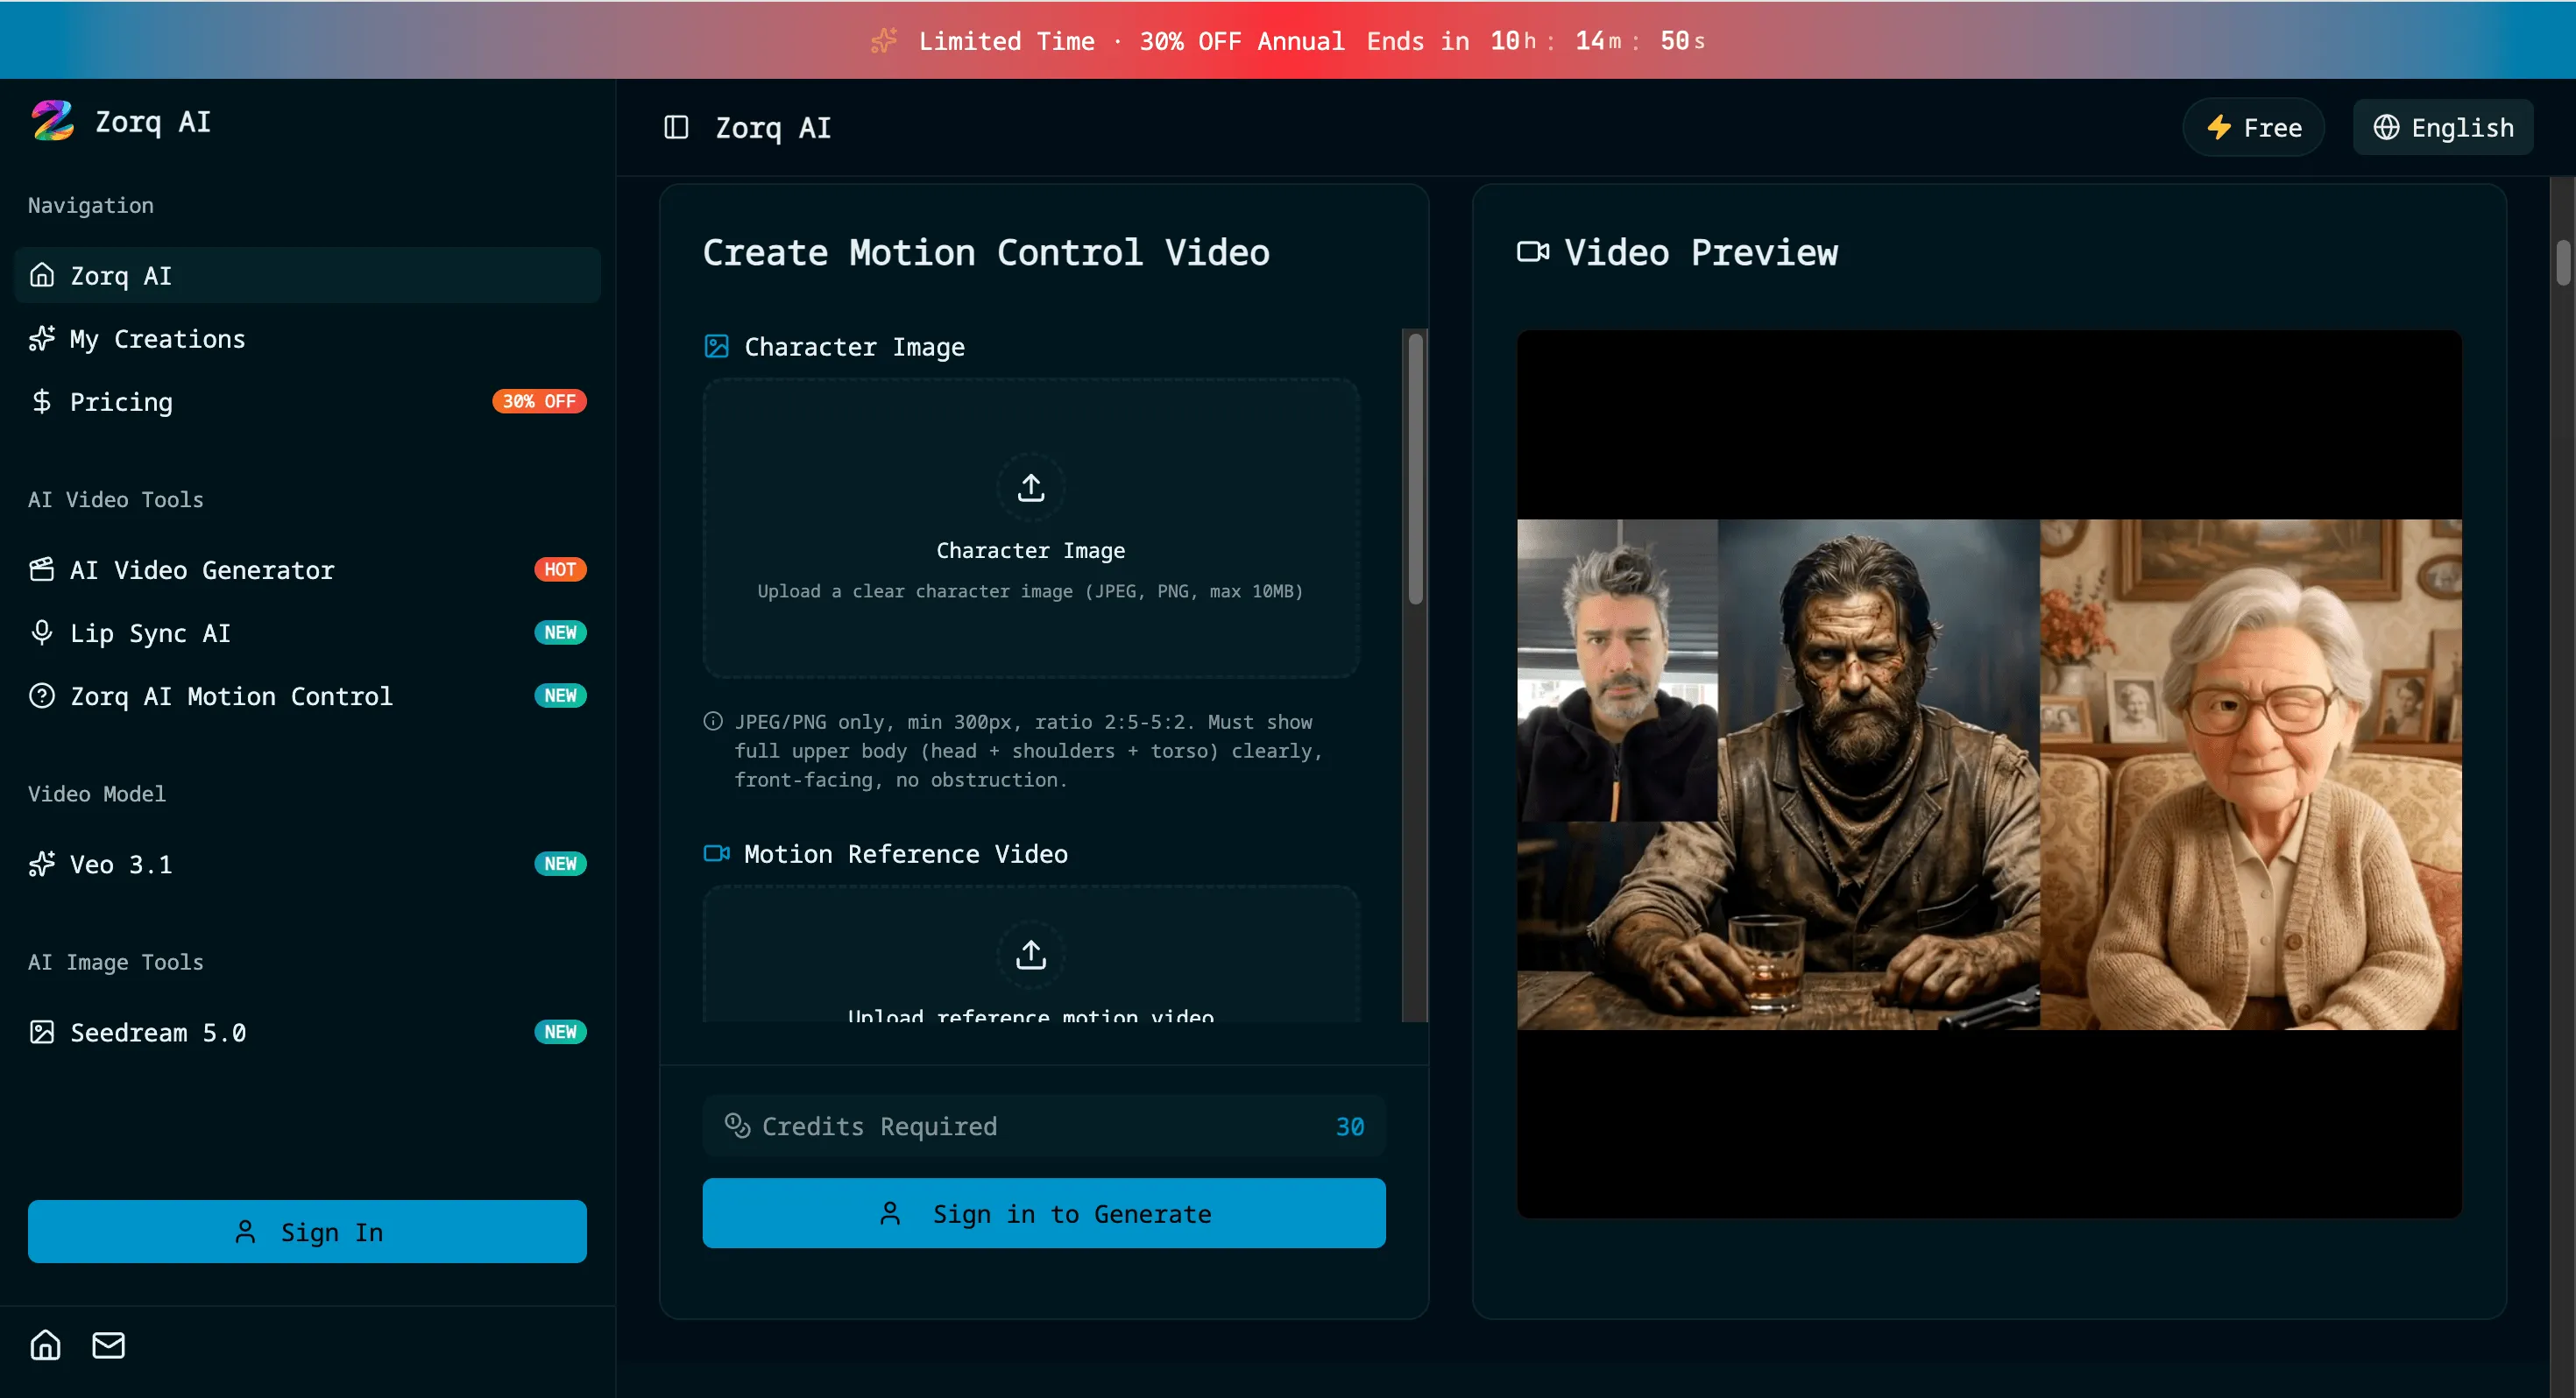The height and width of the screenshot is (1398, 2576).
Task: Choose the Veo 3.1 video model
Action: click(x=121, y=864)
